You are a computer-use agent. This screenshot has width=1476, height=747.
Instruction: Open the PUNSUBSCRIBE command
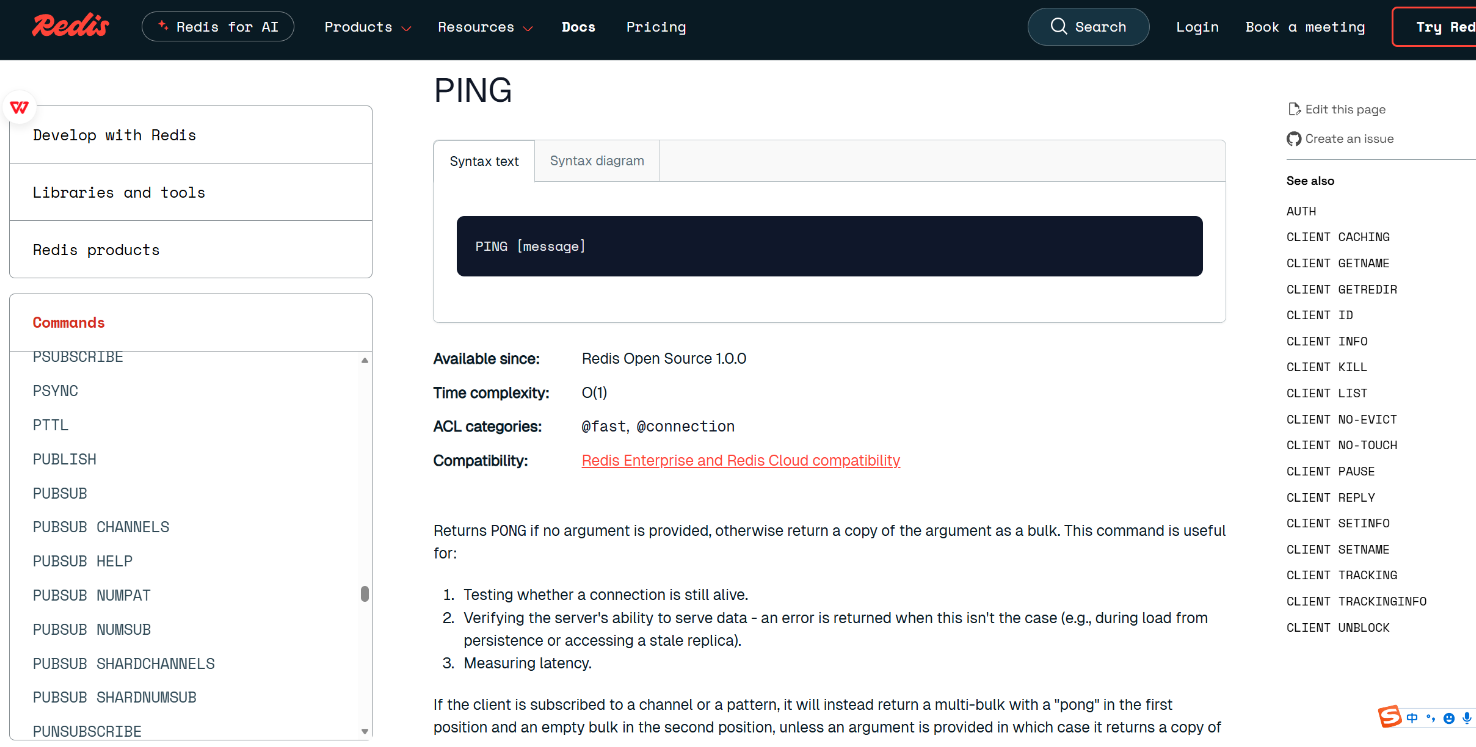tap(87, 732)
